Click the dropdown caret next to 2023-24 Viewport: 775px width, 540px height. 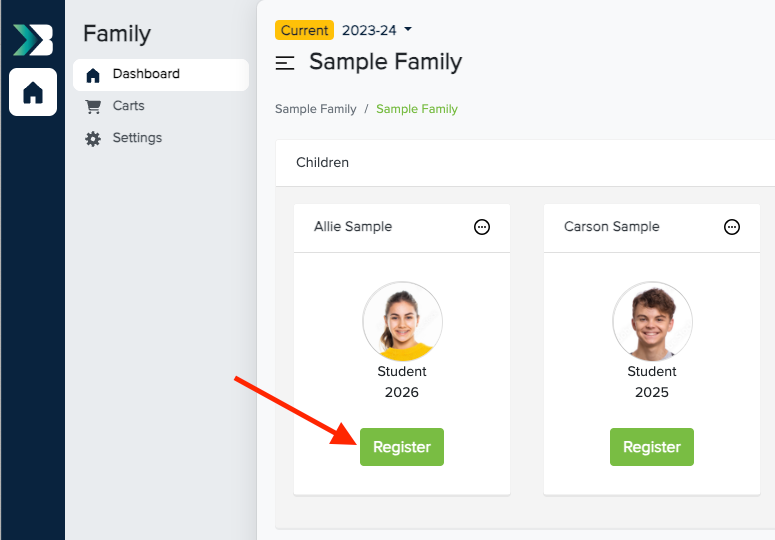click(x=408, y=30)
